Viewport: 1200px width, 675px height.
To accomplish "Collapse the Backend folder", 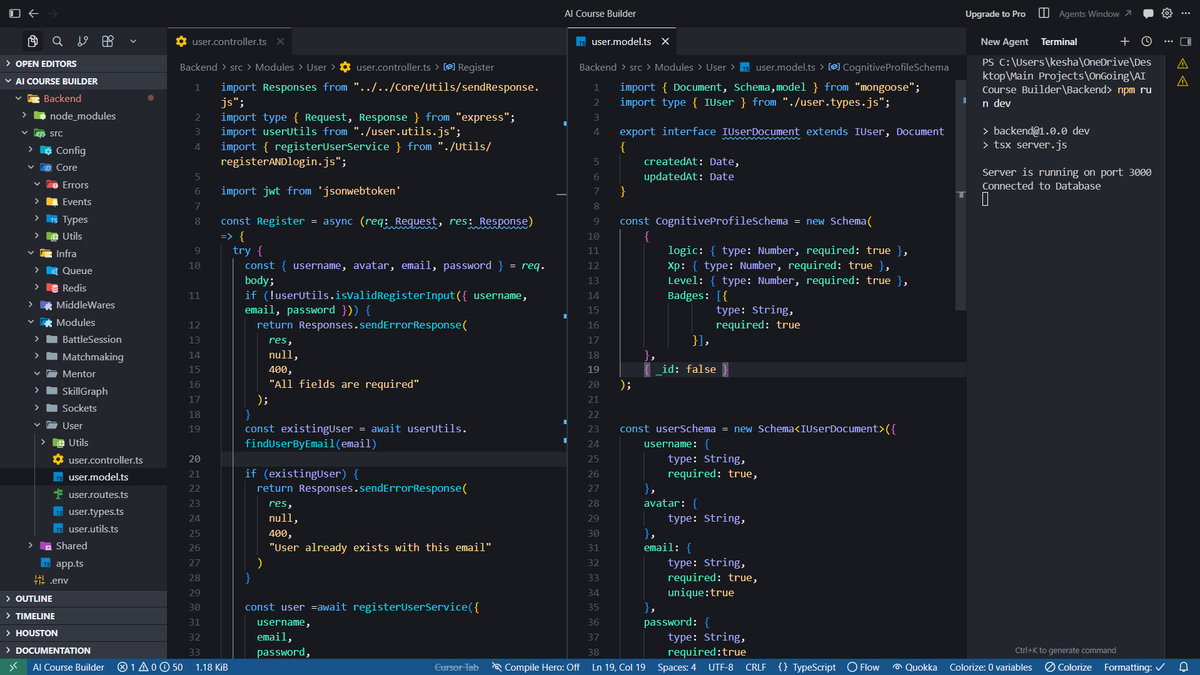I will 83,98.
